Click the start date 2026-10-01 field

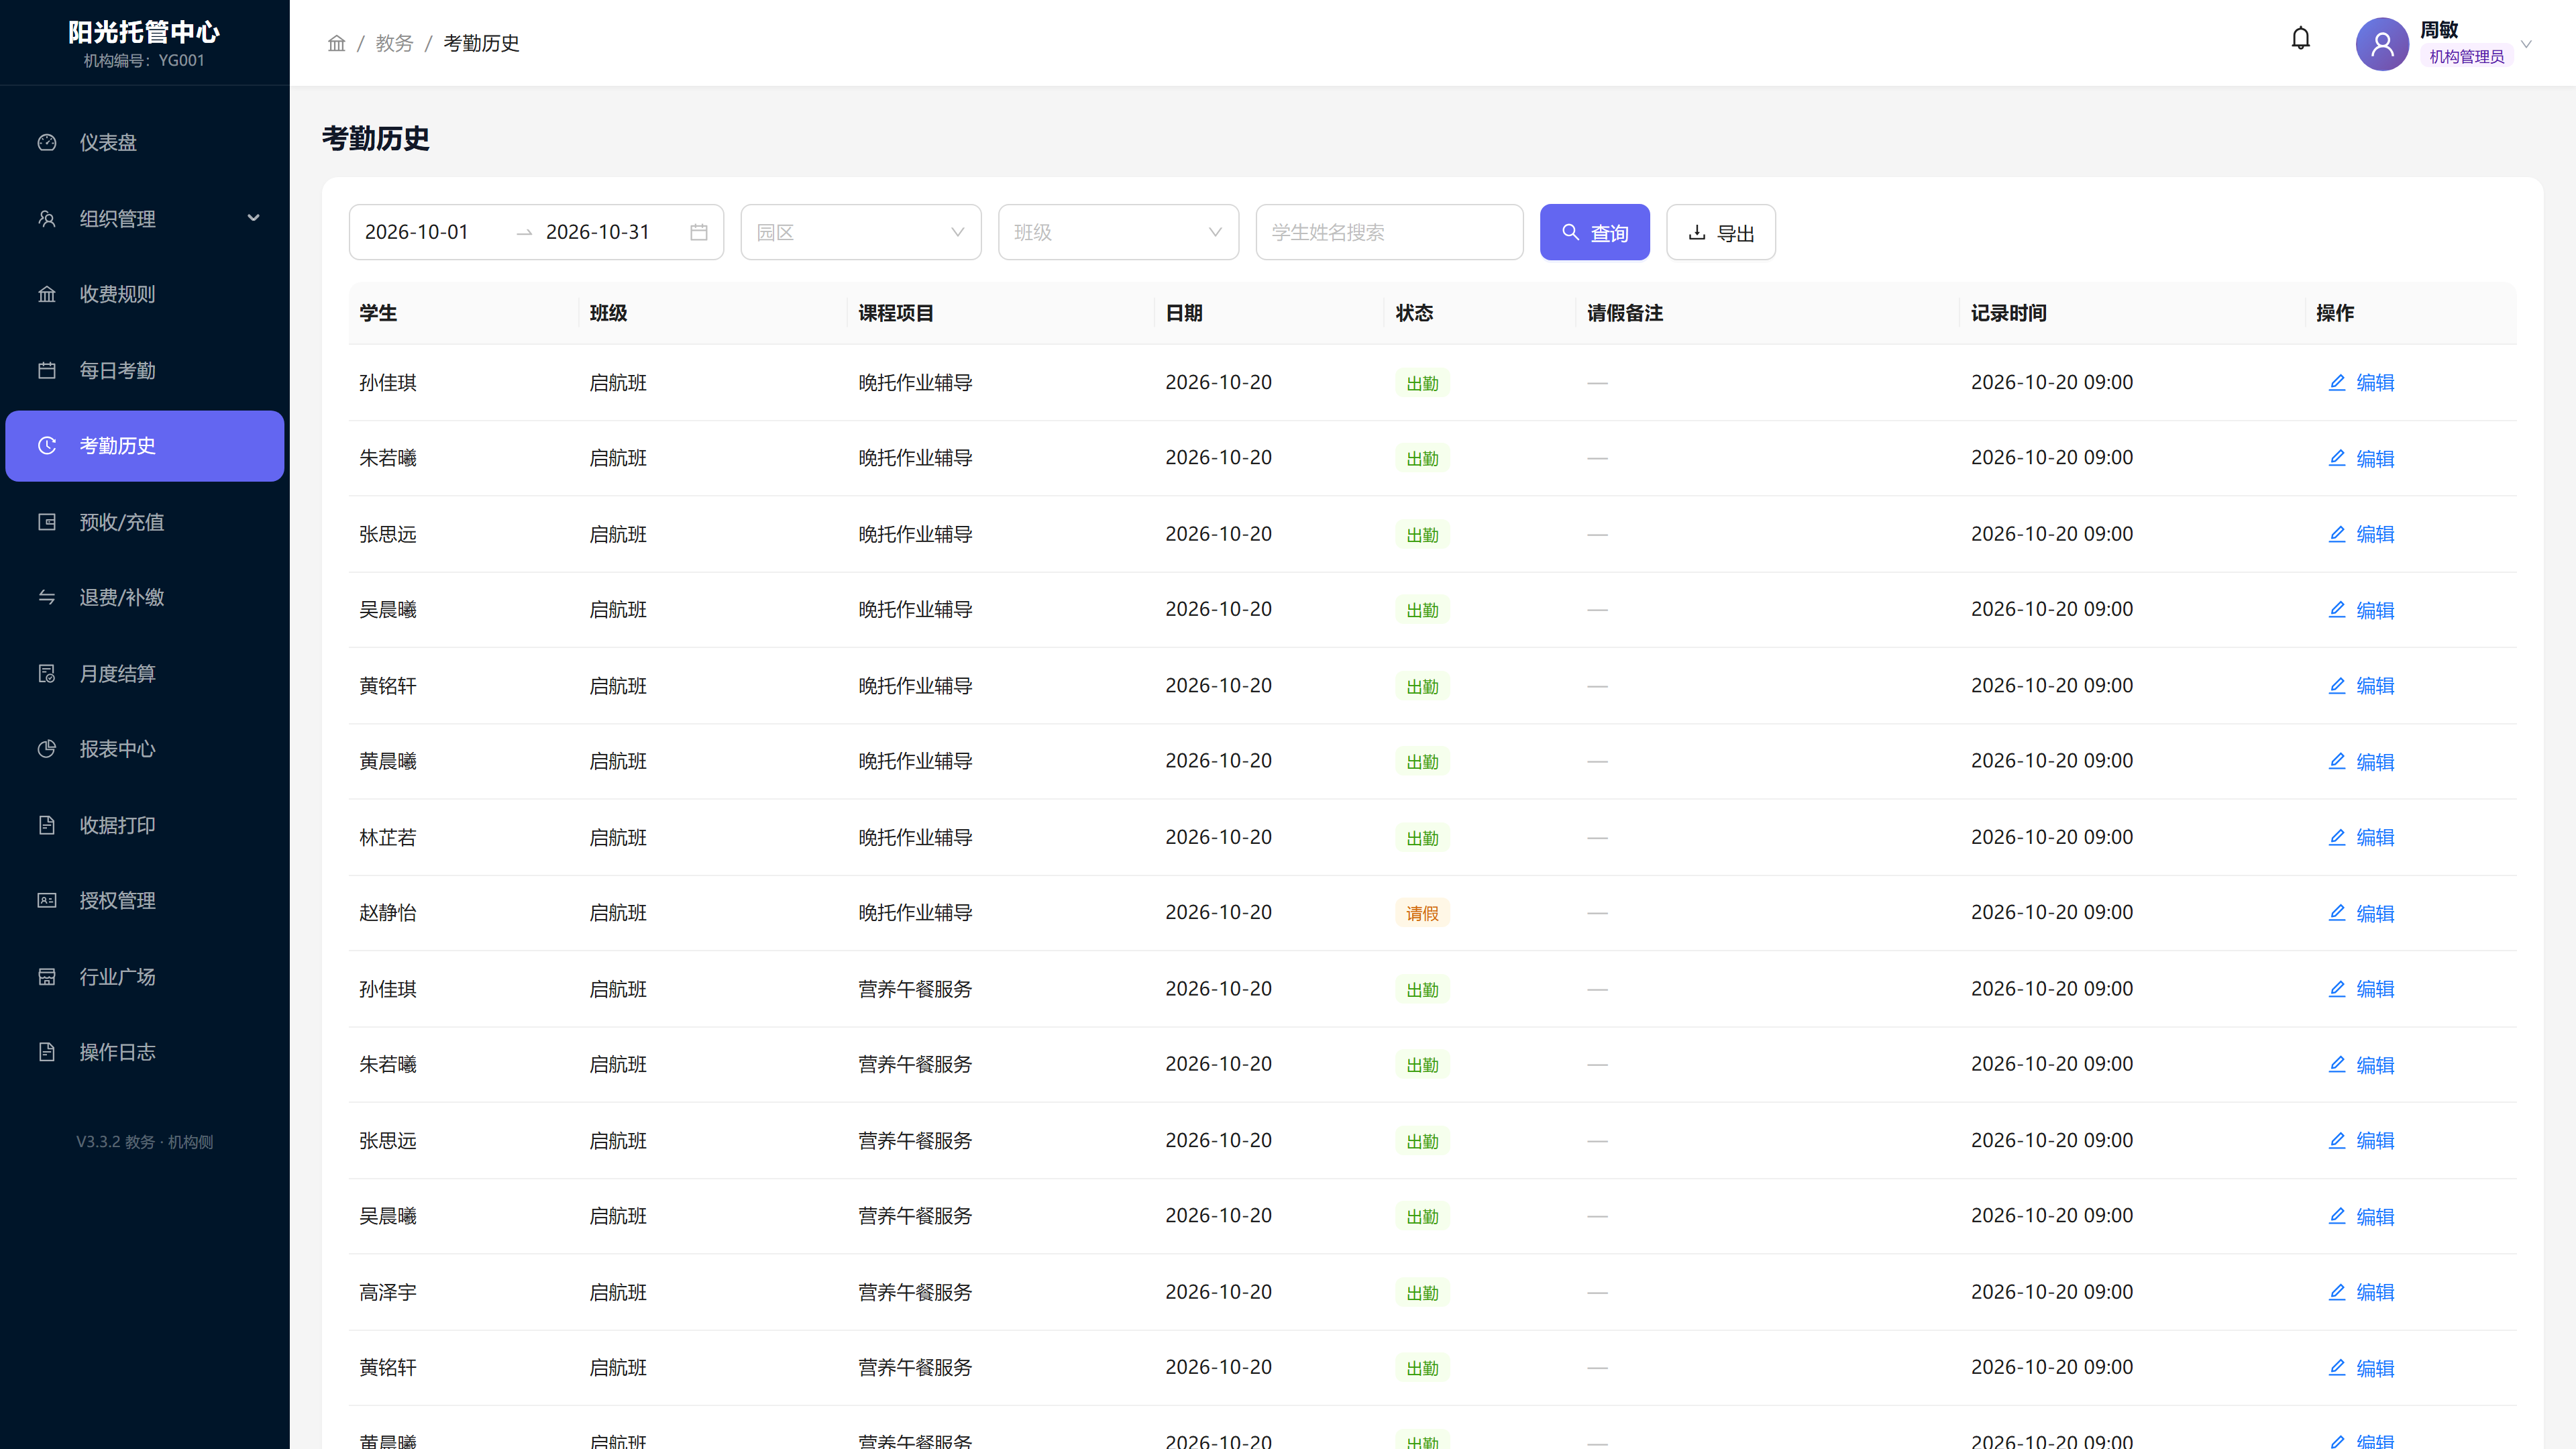(x=416, y=232)
